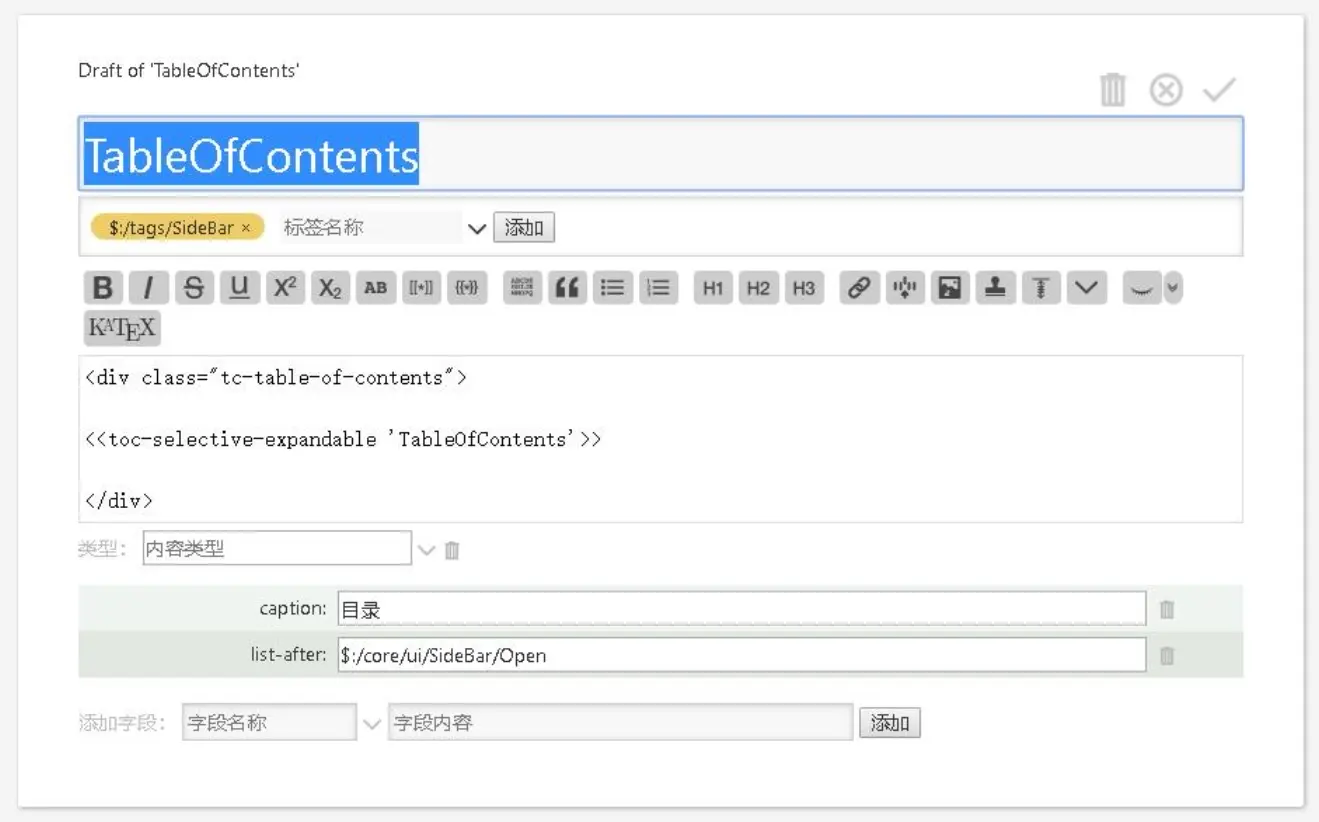Image resolution: width=1319 pixels, height=822 pixels.
Task: Expand the toolbar's more options chevron
Action: pos(1086,288)
